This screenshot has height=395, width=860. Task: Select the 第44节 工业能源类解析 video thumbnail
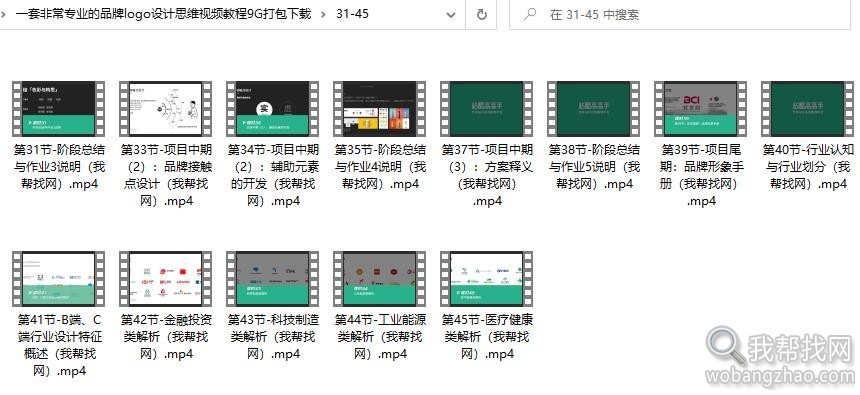(379, 279)
